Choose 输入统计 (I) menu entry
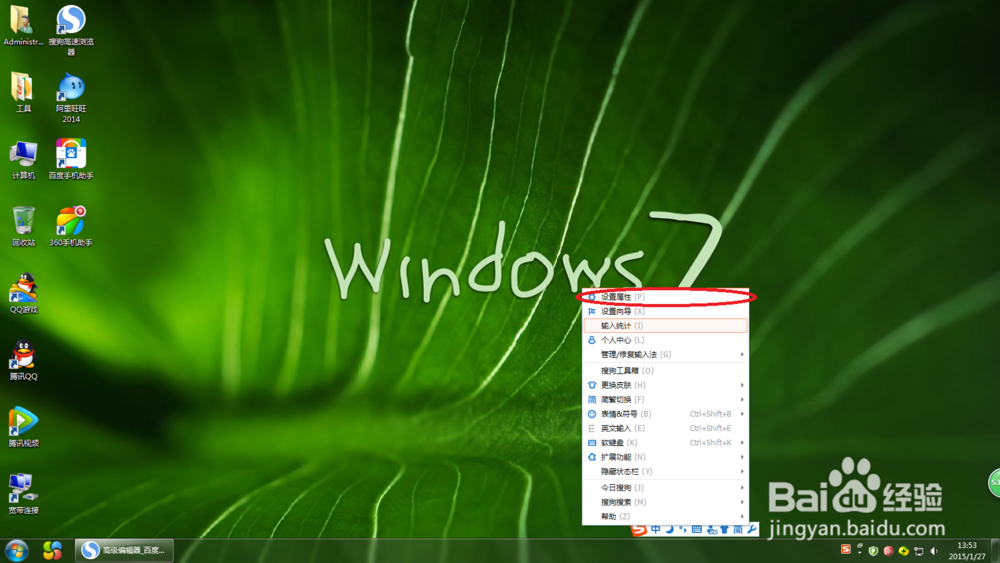 [x=666, y=326]
